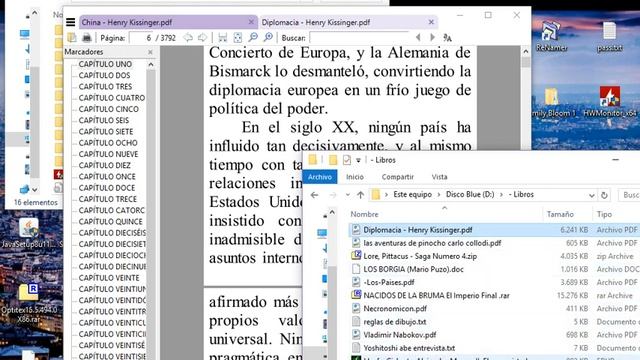Open bookmark CAPÍTULO QUINCE
The image size is (640, 360).
[111, 222]
